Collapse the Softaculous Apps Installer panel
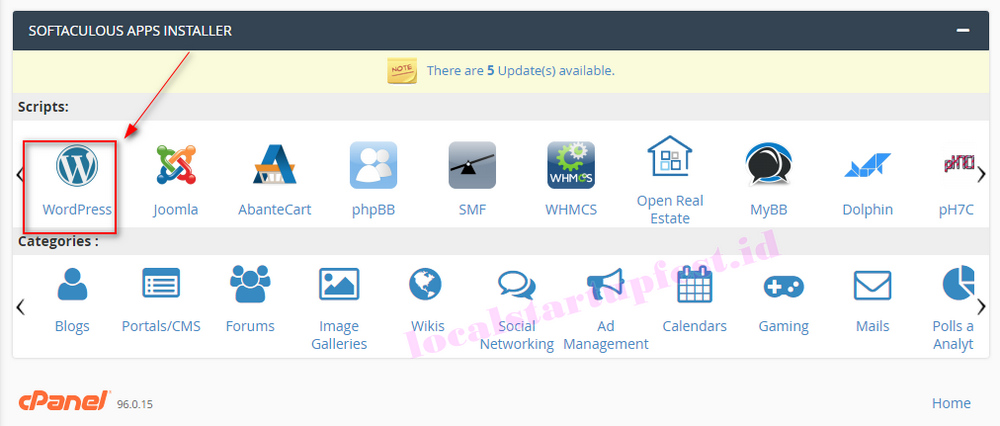 (963, 30)
